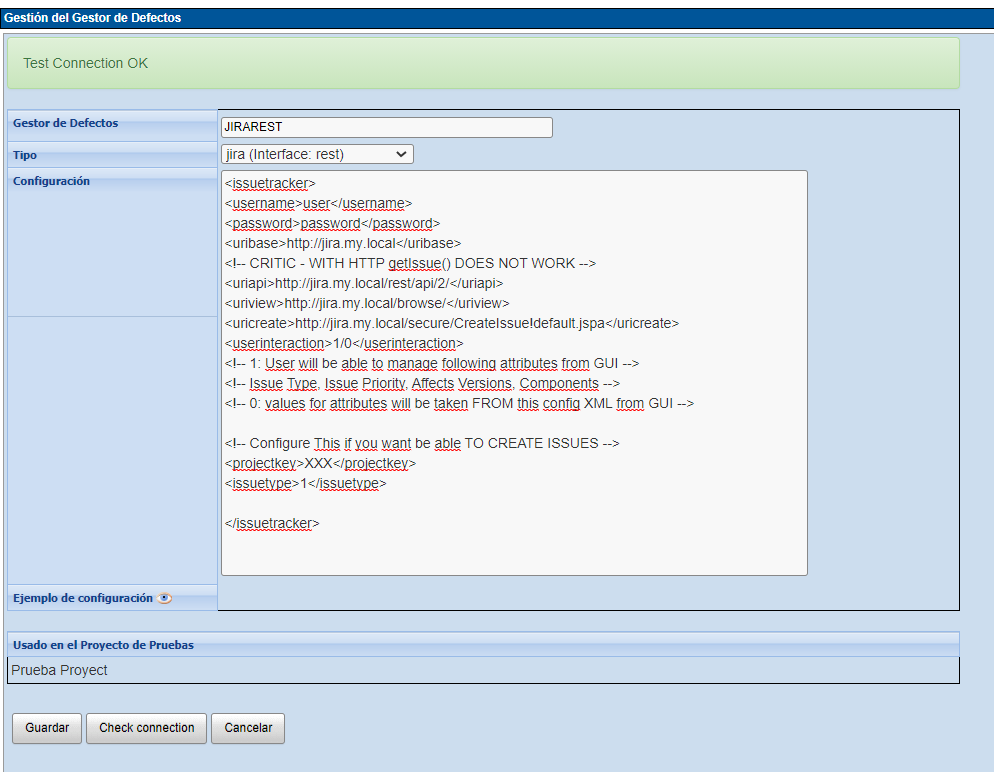This screenshot has height=772, width=994.
Task: Click the Configuración label
Action: [51, 181]
